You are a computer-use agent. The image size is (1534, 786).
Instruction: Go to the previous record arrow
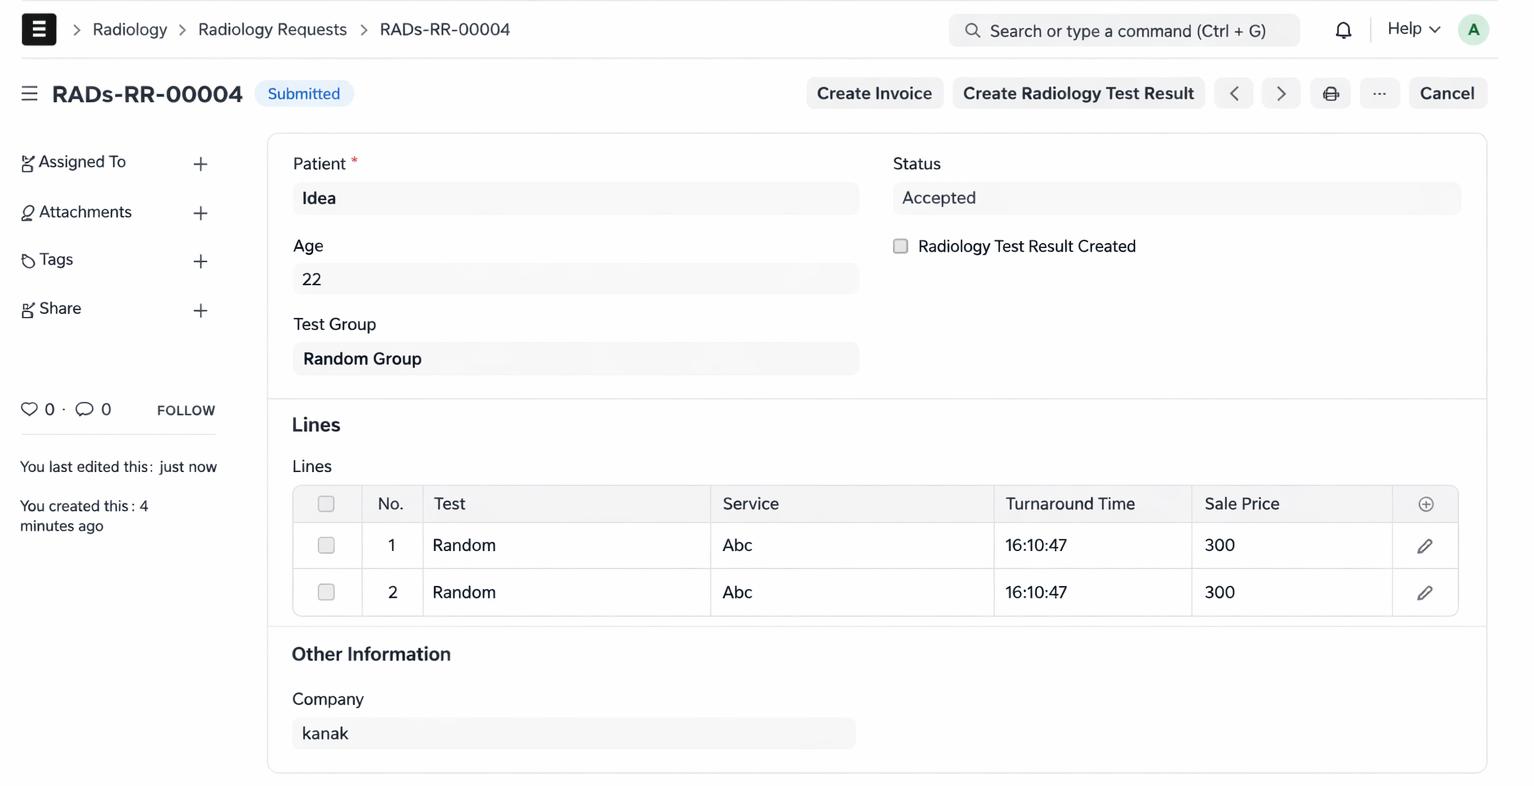[1234, 93]
